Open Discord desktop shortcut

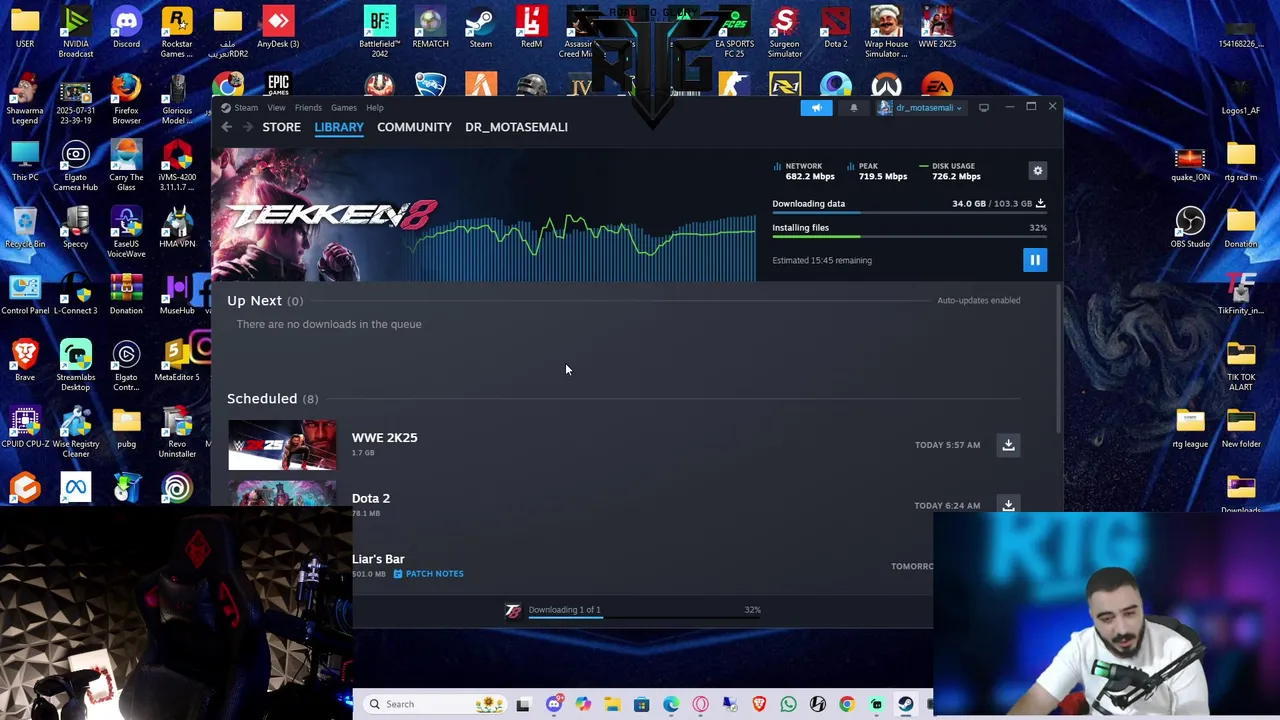126,28
